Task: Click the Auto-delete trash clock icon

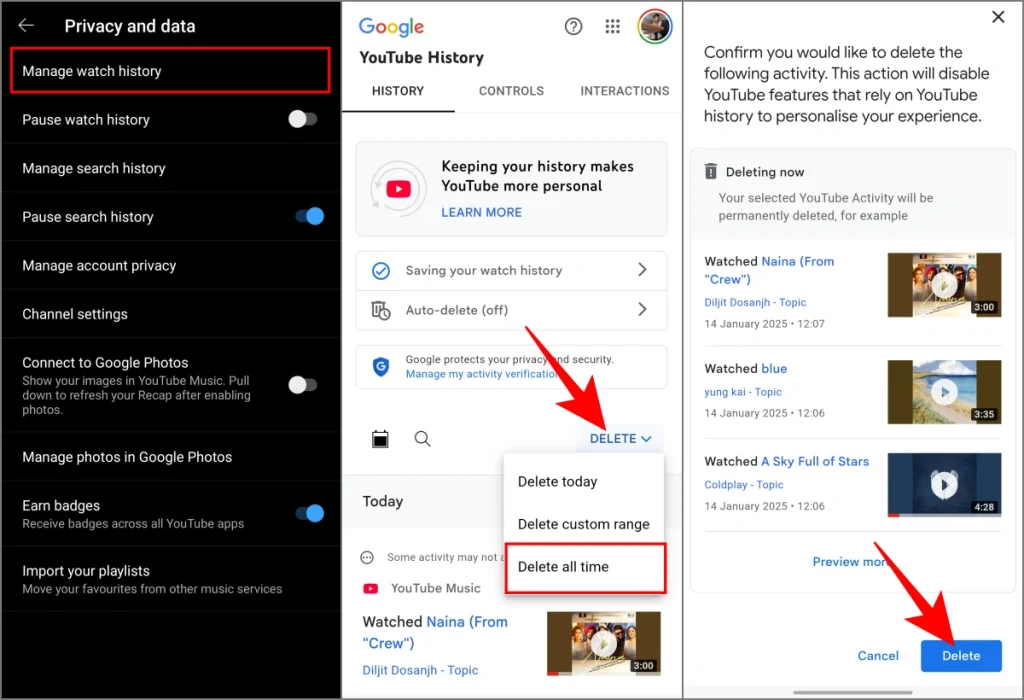Action: click(381, 310)
